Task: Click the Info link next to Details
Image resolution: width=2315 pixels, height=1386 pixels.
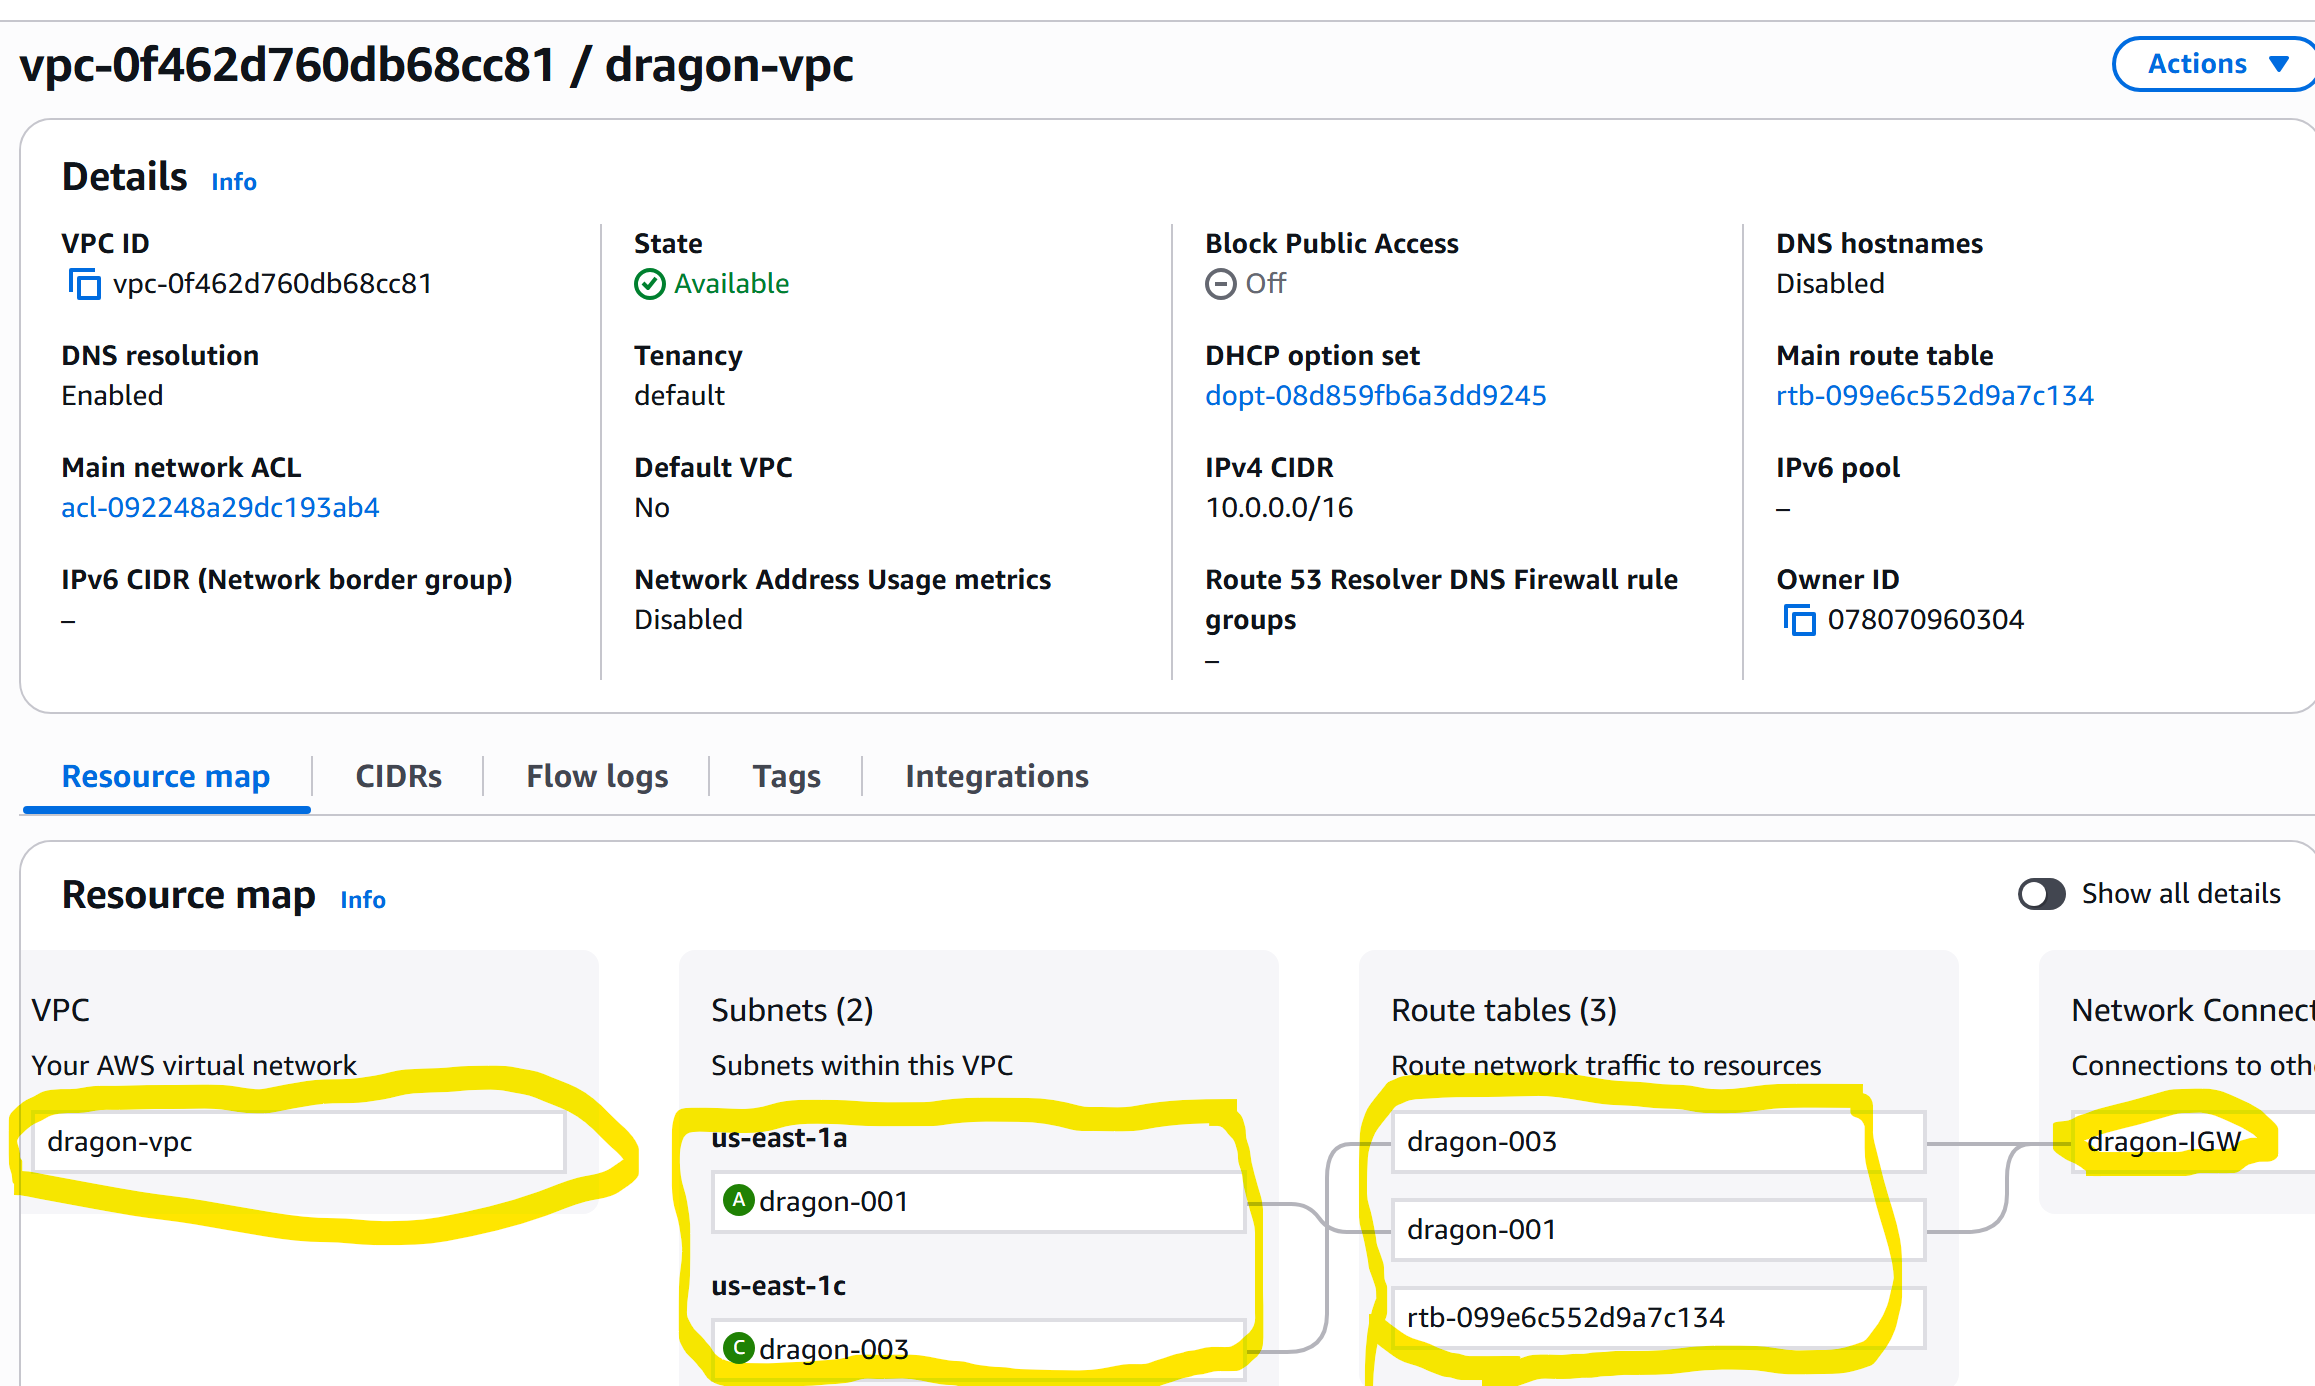Action: [x=234, y=182]
